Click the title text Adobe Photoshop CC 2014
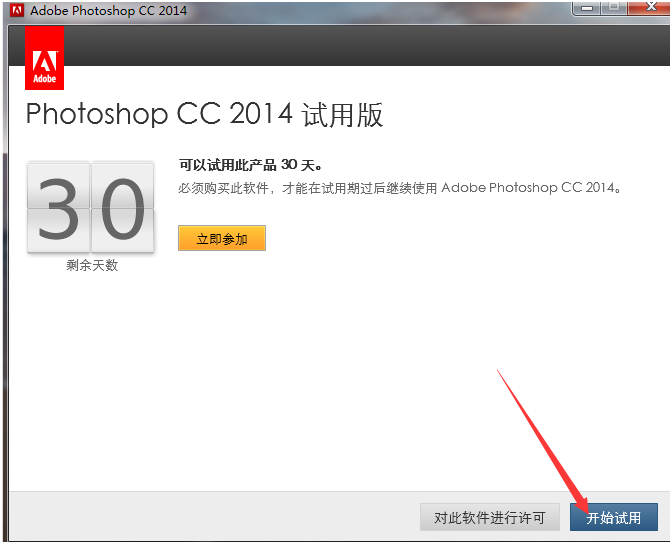The image size is (672, 544). pos(108,10)
